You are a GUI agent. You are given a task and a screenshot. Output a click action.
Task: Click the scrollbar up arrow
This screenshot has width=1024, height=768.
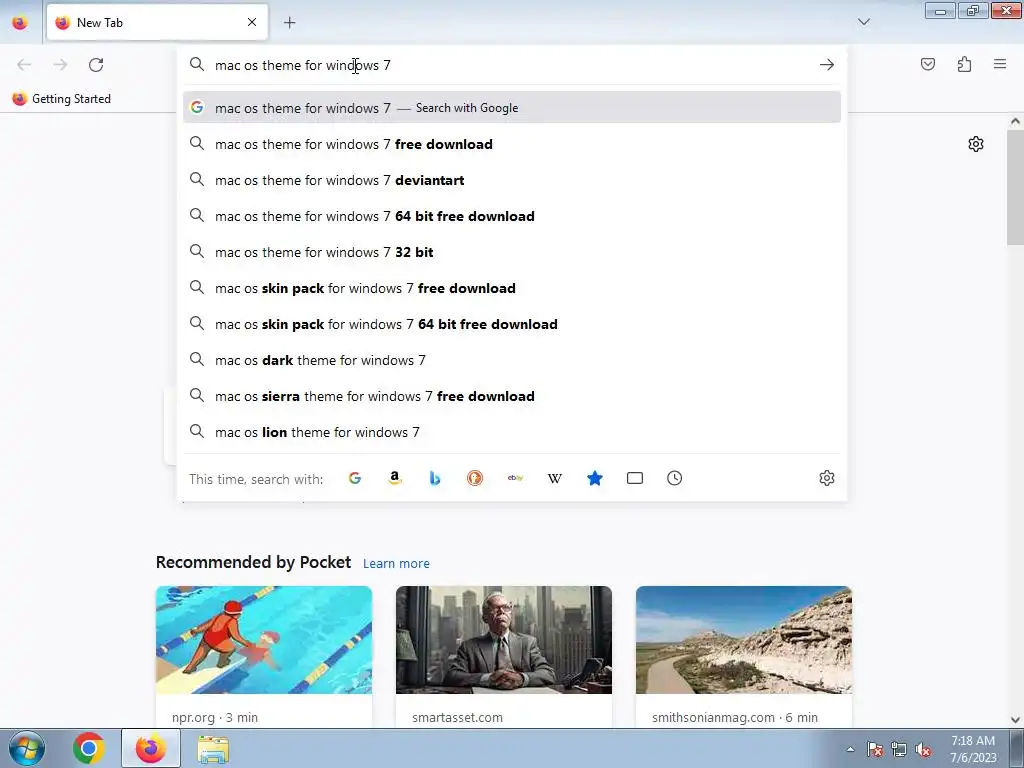[x=1016, y=121]
